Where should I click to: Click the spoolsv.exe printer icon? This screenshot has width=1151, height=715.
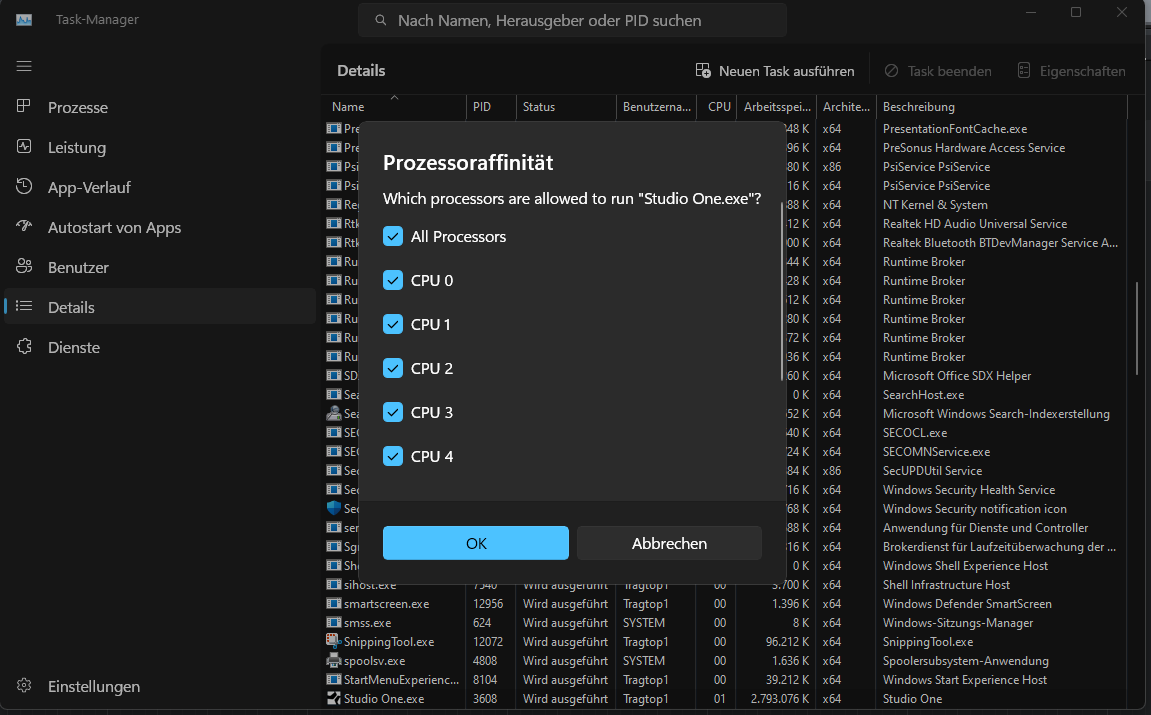(334, 660)
